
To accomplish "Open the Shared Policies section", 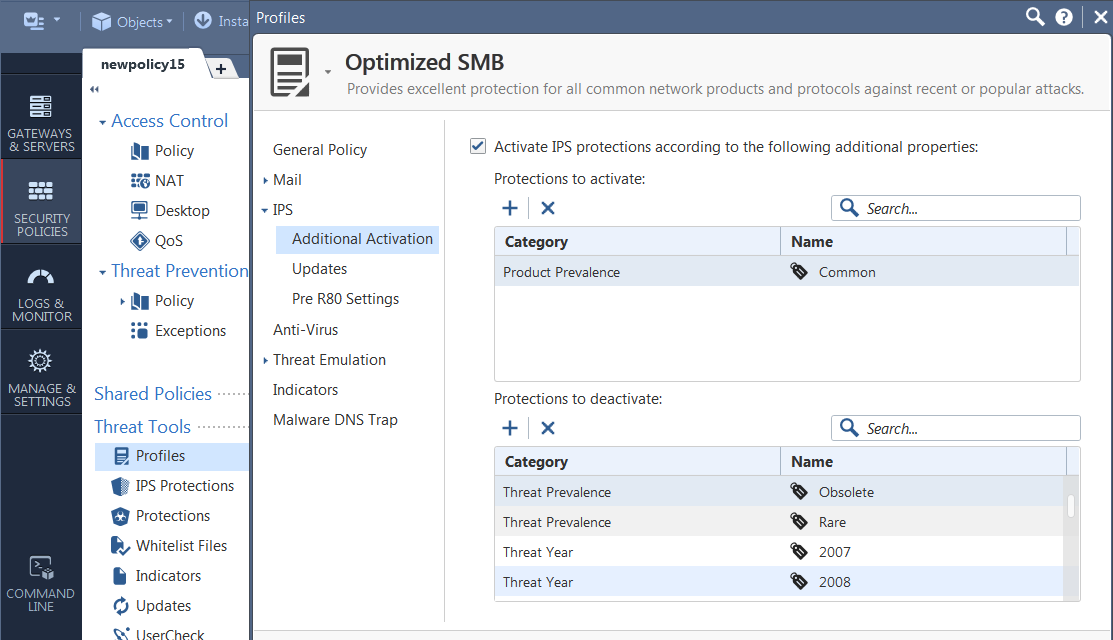I will 153,394.
